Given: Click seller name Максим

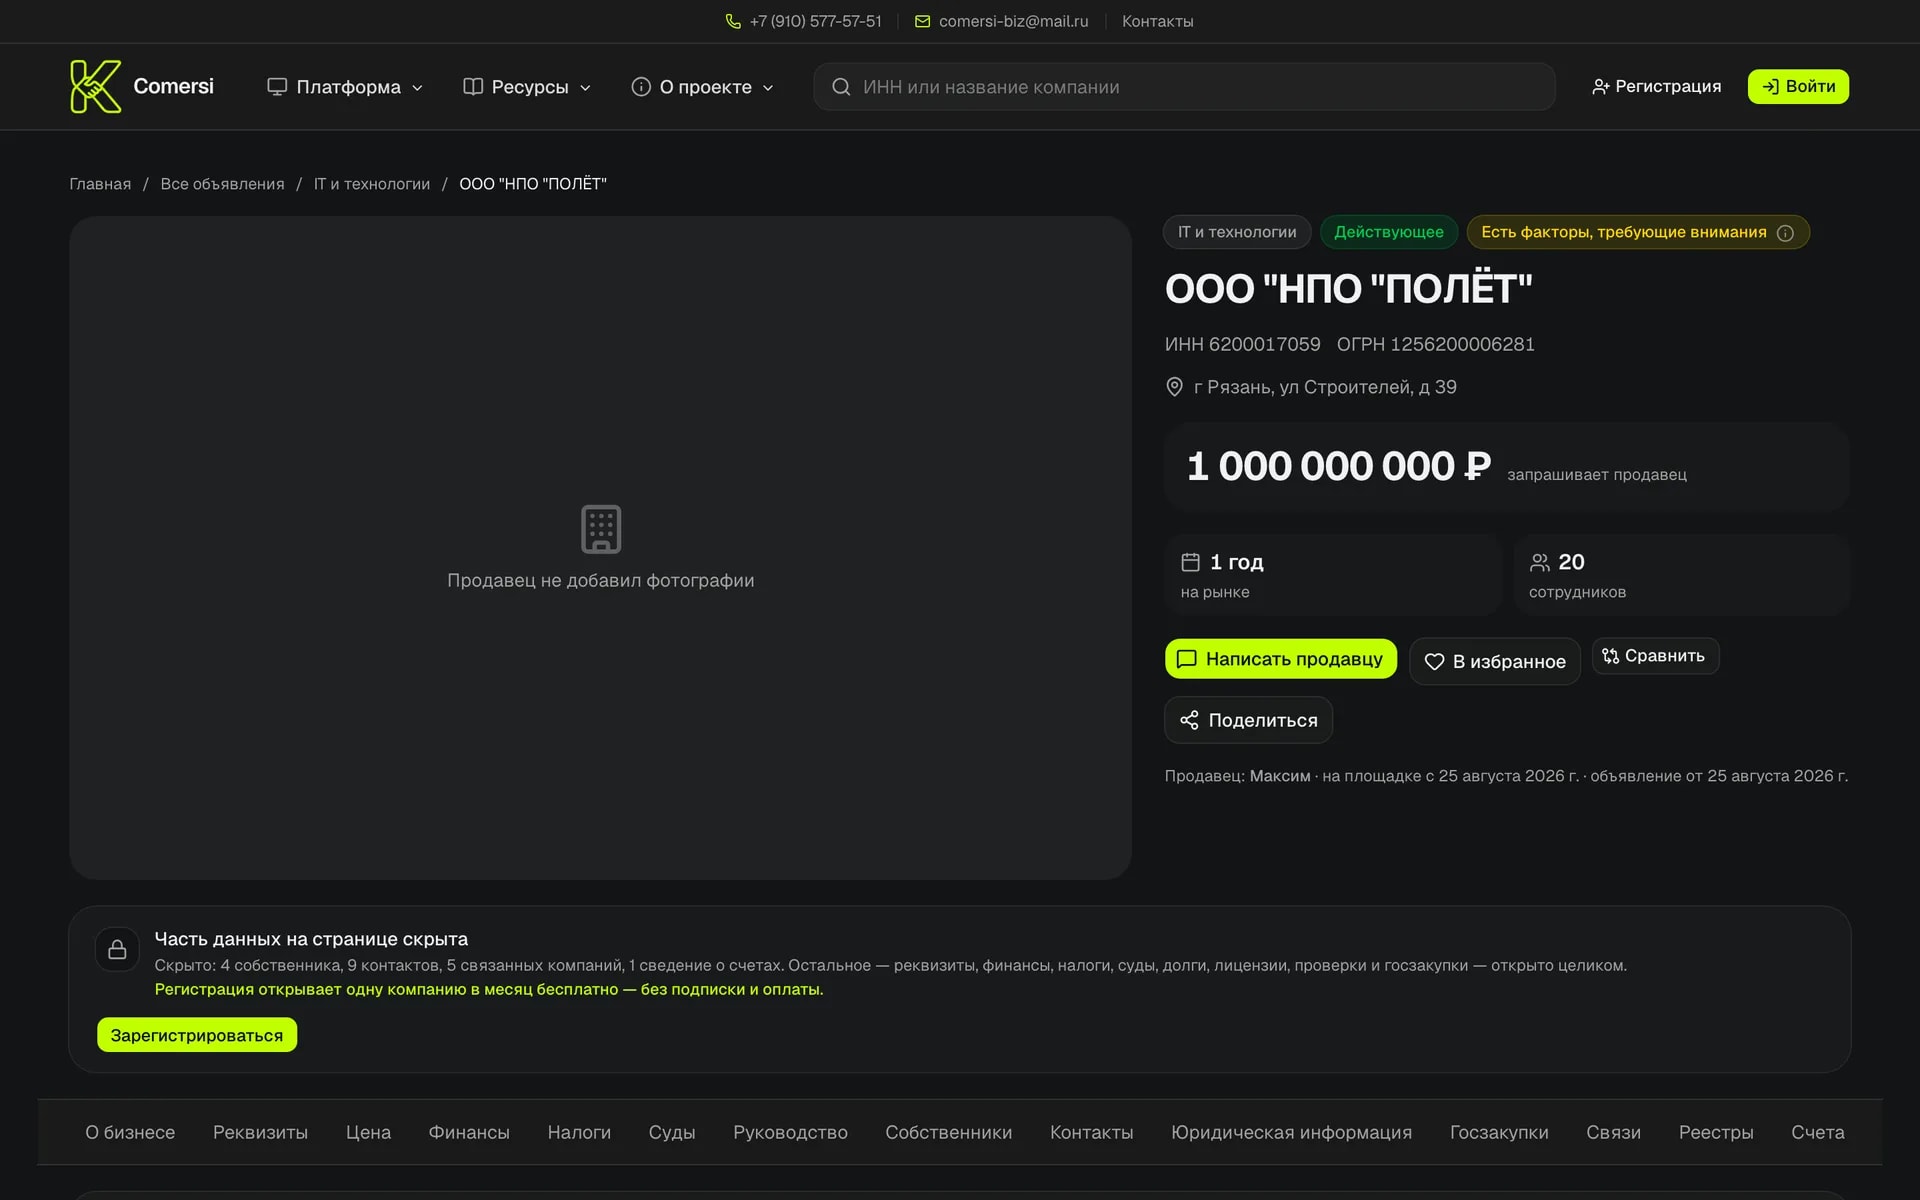Looking at the screenshot, I should point(1280,776).
